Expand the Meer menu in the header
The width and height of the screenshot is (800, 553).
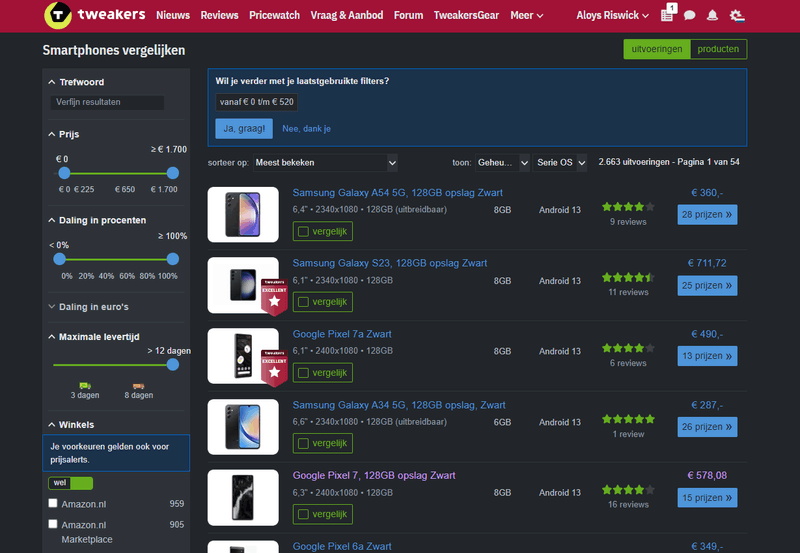(527, 15)
